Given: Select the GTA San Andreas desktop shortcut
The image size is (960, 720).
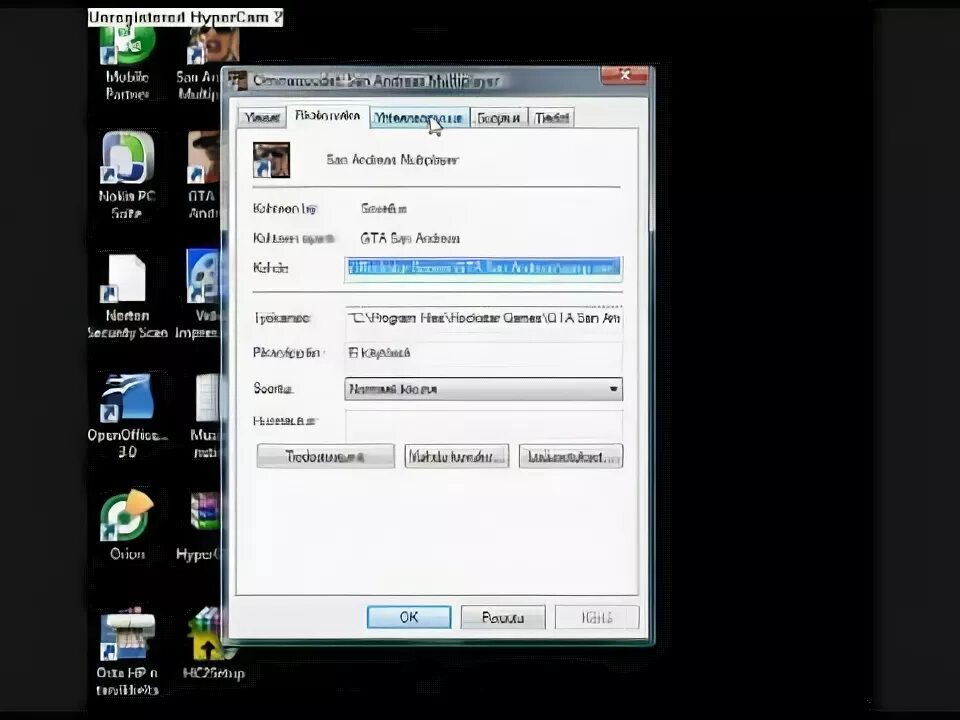Looking at the screenshot, I should click(x=203, y=175).
